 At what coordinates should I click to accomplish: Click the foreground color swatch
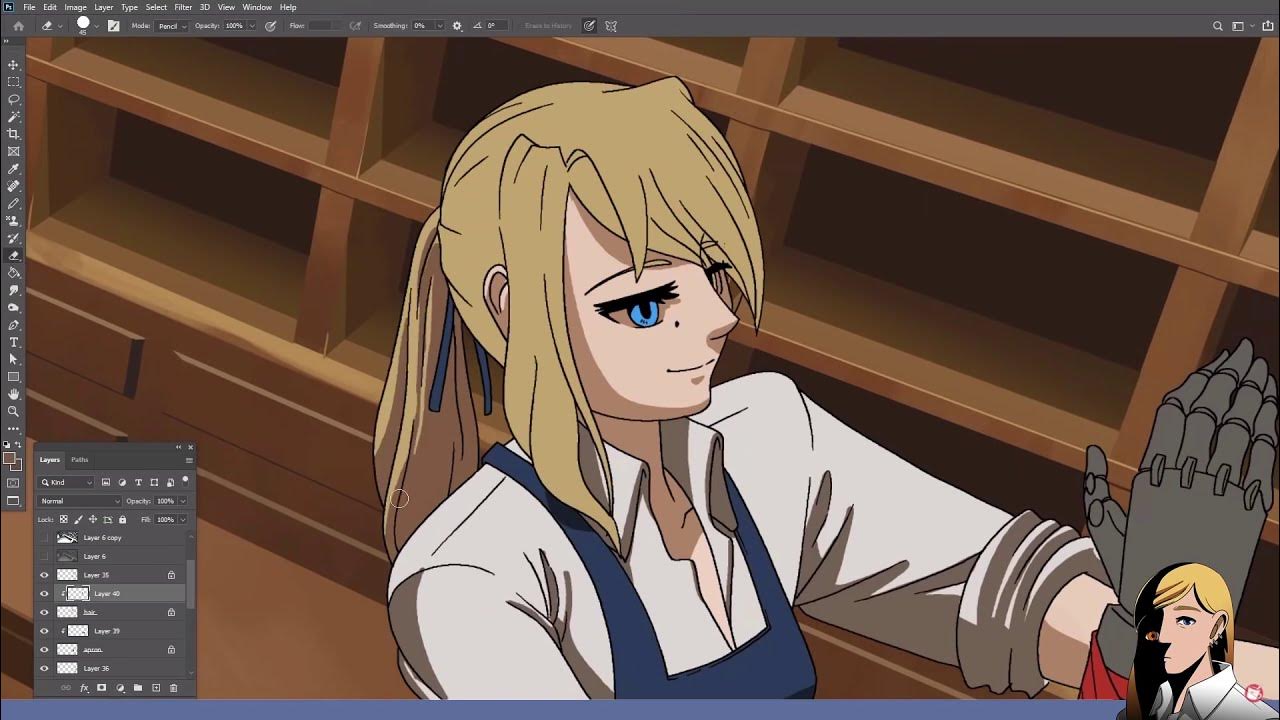(x=10, y=460)
